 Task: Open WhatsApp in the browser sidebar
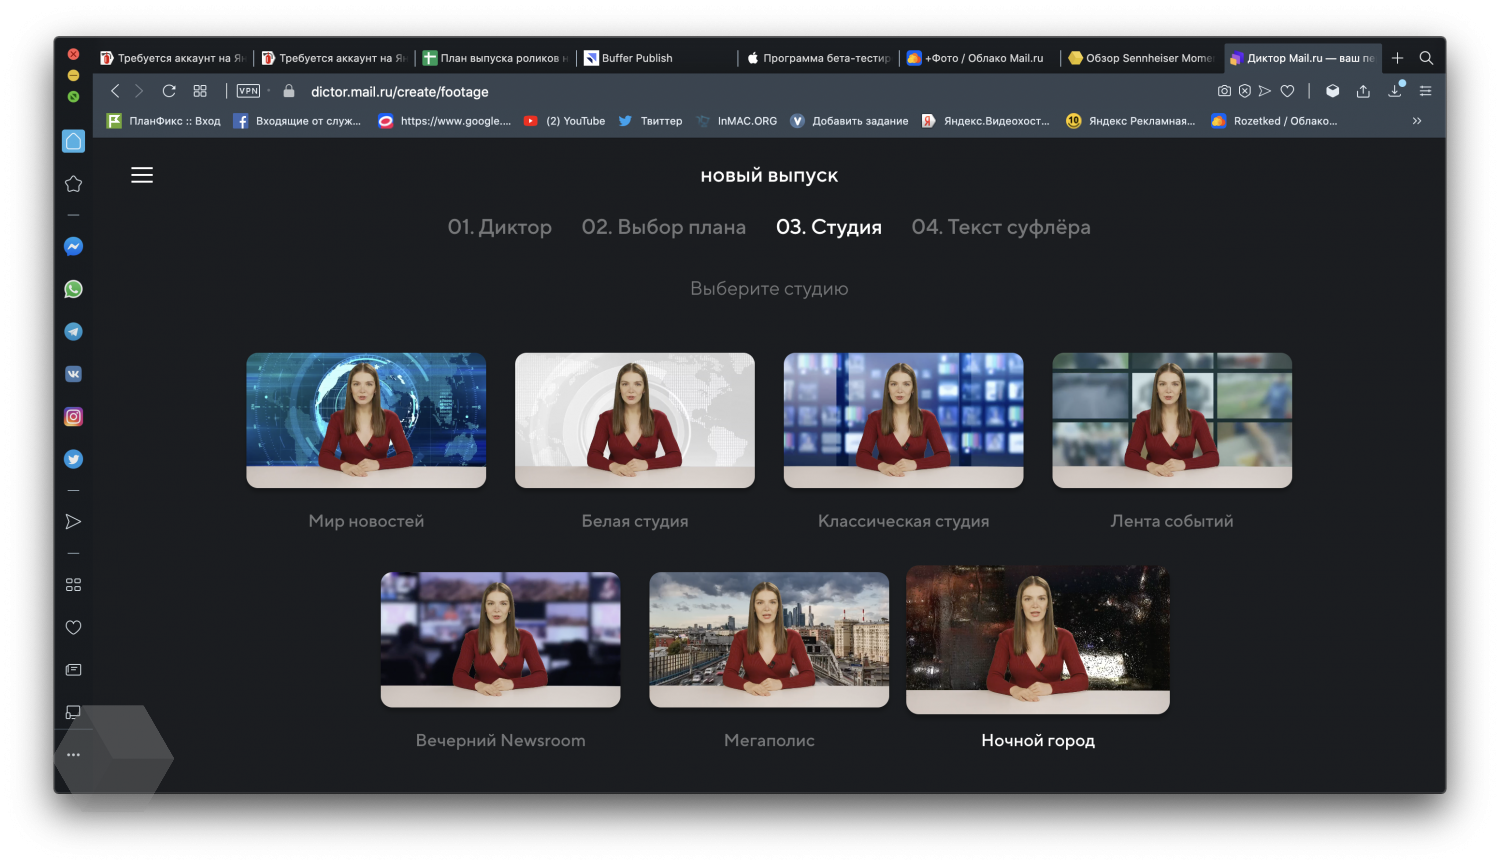73,289
